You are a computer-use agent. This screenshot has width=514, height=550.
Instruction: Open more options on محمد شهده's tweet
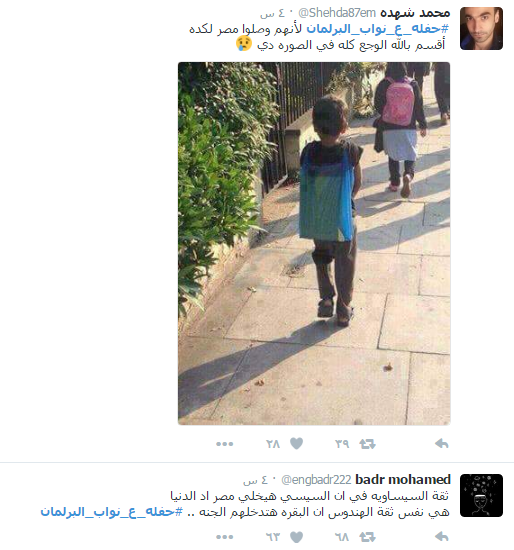click(225, 444)
